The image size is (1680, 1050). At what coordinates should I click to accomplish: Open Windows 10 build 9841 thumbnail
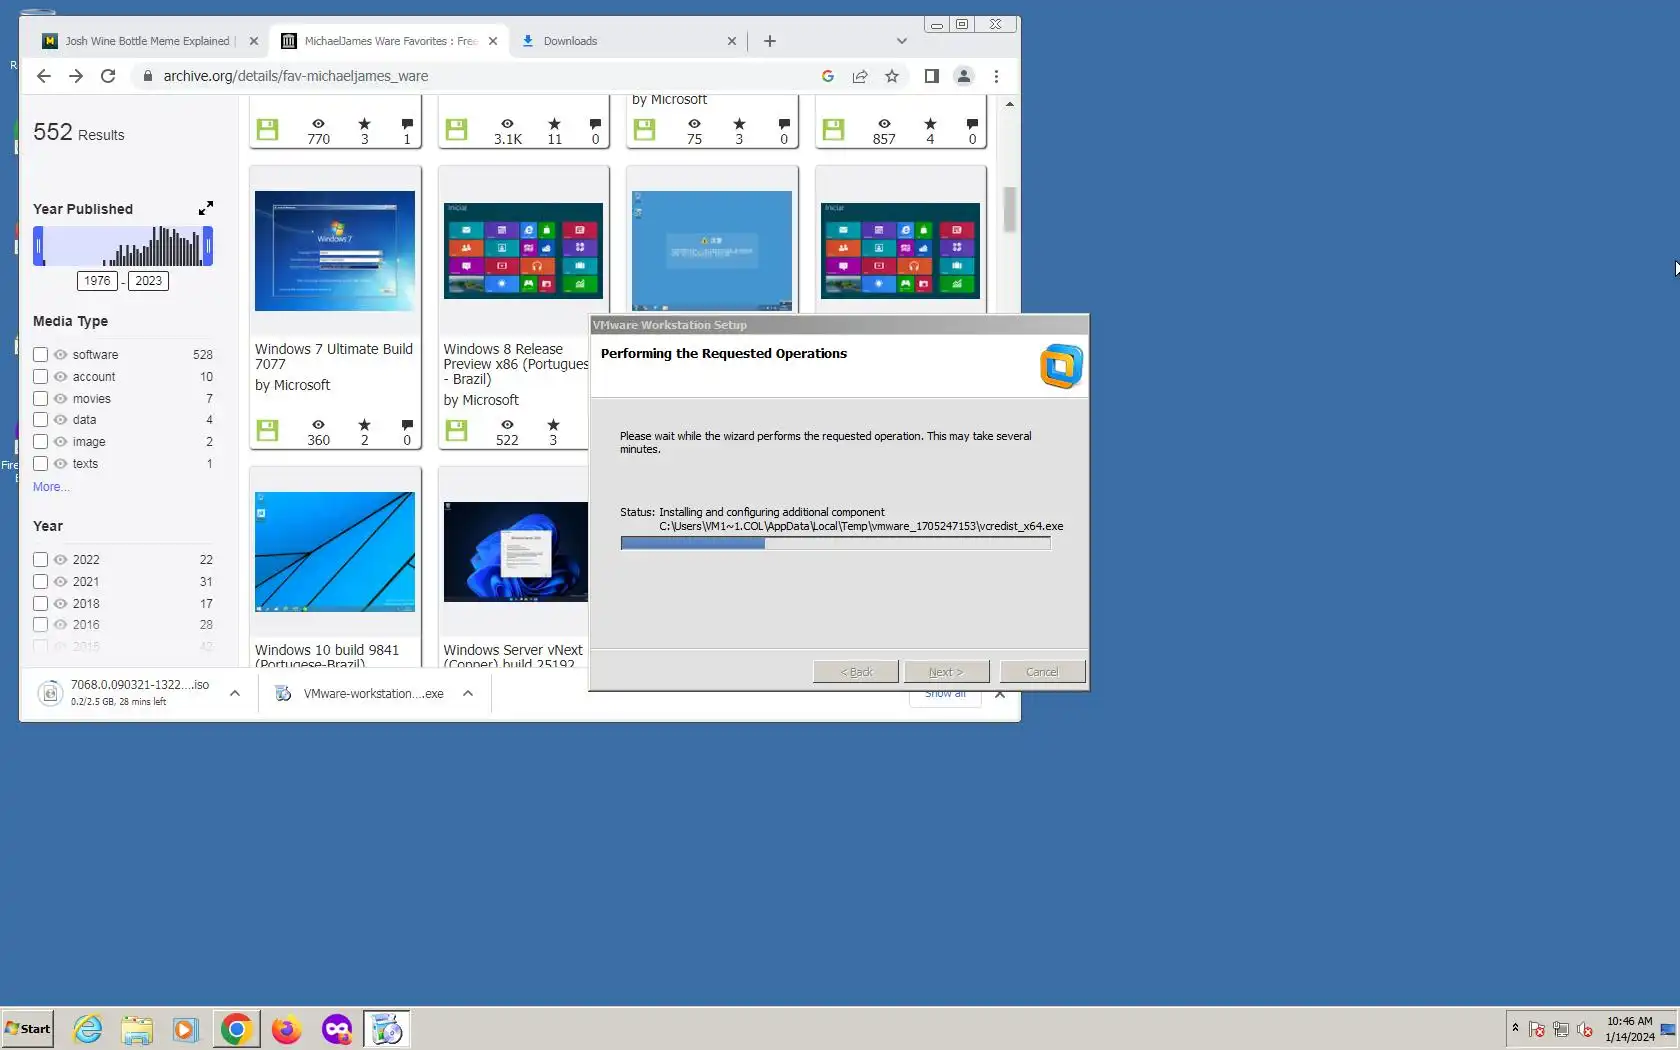(335, 552)
